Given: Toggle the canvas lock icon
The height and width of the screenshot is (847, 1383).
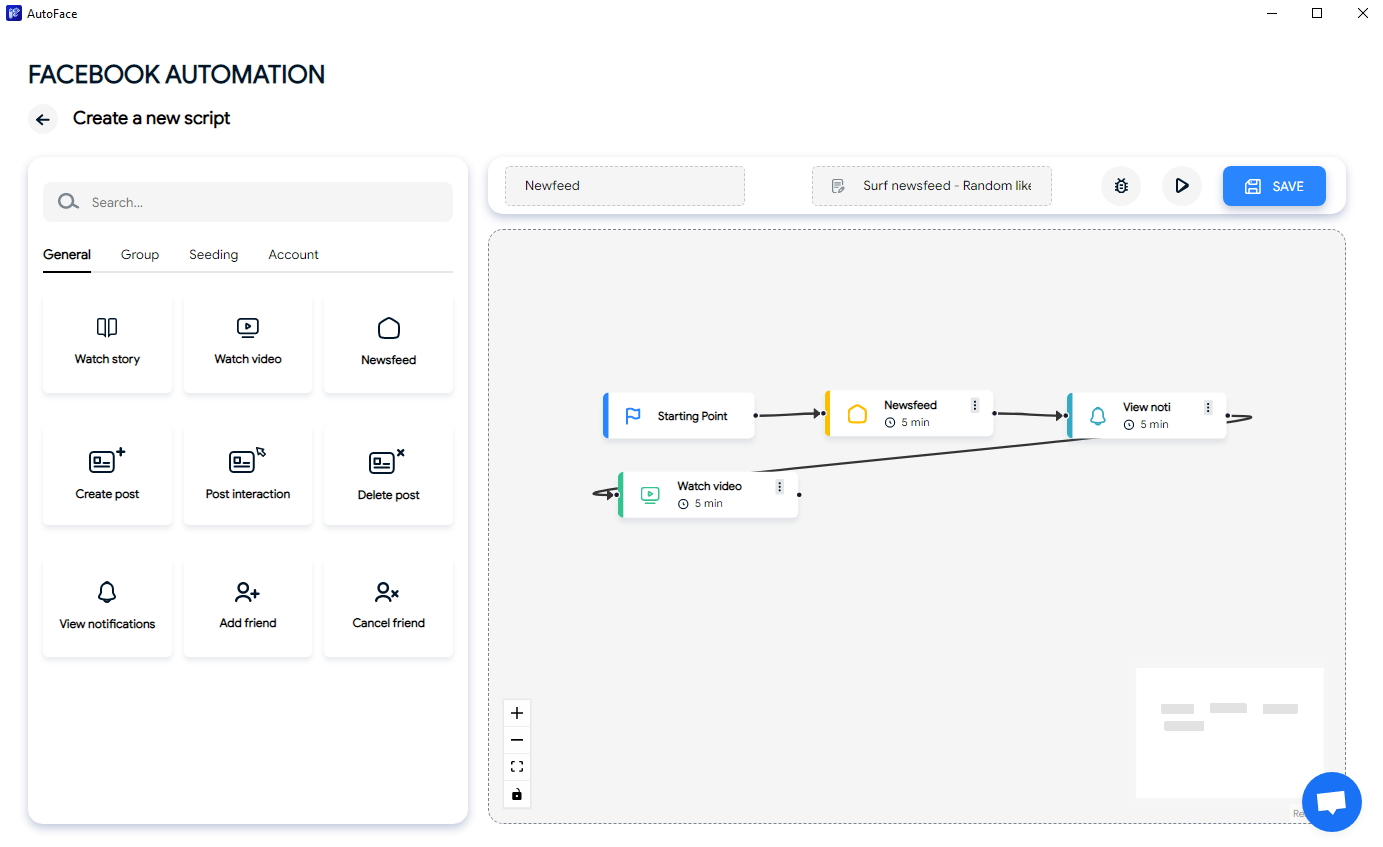Looking at the screenshot, I should [517, 794].
